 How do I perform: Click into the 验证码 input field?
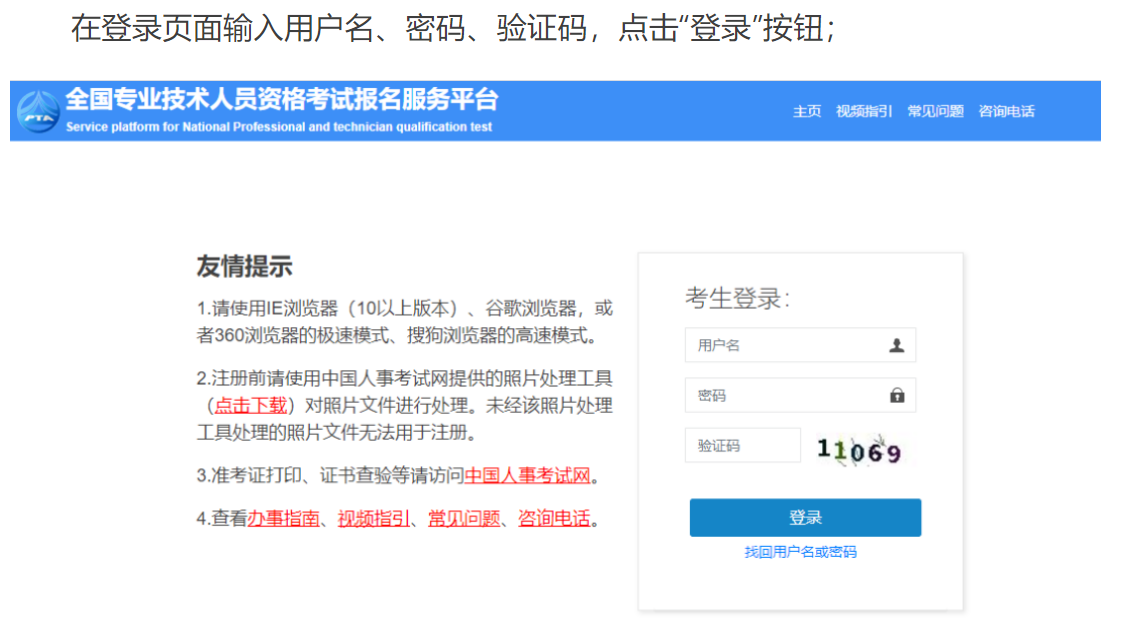pyautogui.click(x=742, y=446)
